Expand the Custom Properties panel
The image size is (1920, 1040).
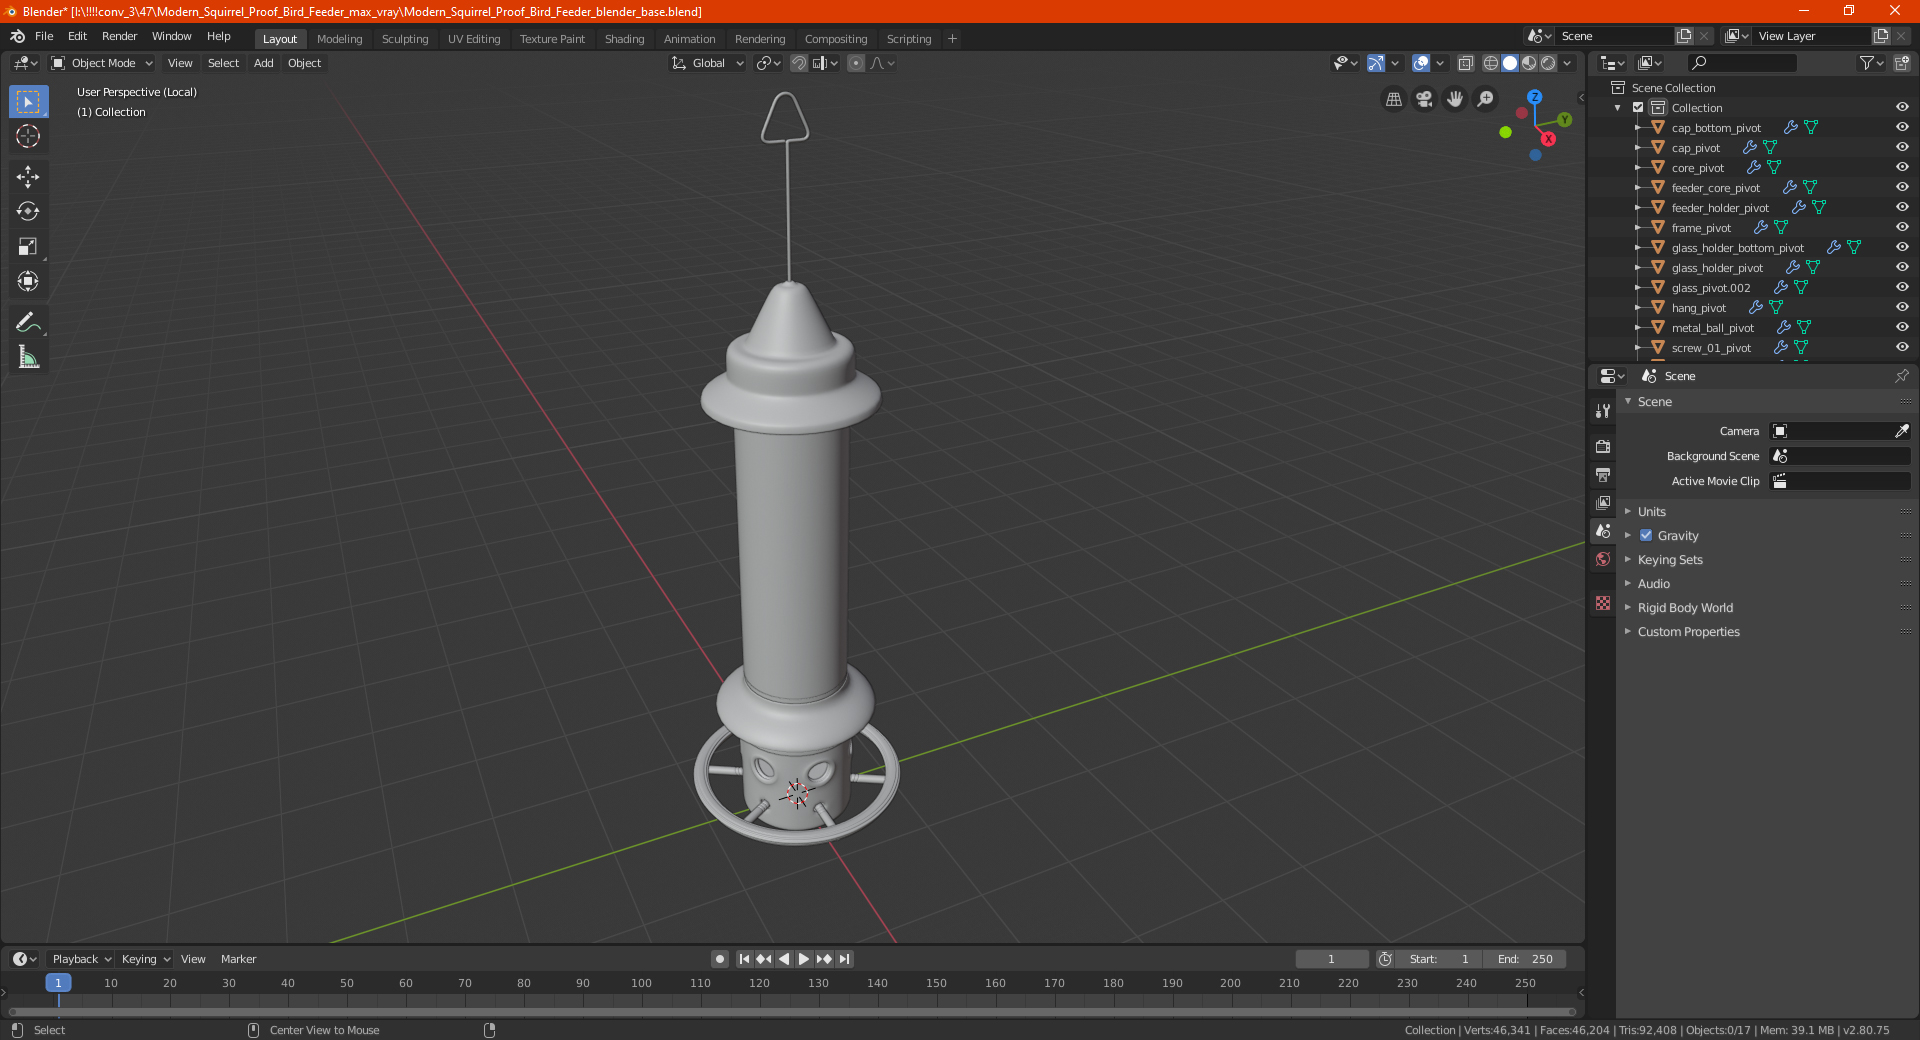pyautogui.click(x=1688, y=631)
